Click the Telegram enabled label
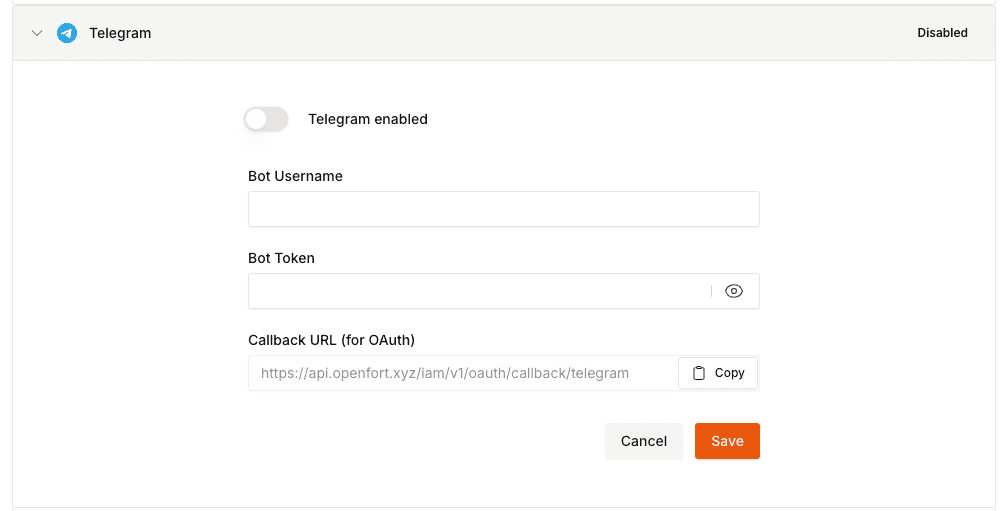1007x511 pixels. pyautogui.click(x=368, y=119)
